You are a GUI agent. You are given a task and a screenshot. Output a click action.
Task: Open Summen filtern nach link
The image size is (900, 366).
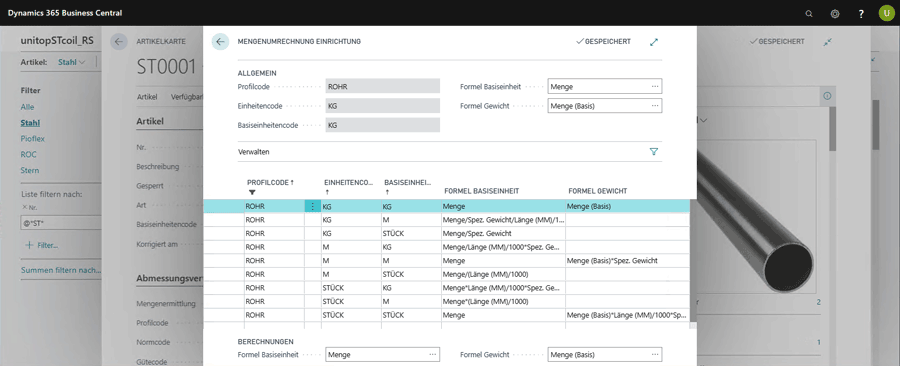(61, 270)
